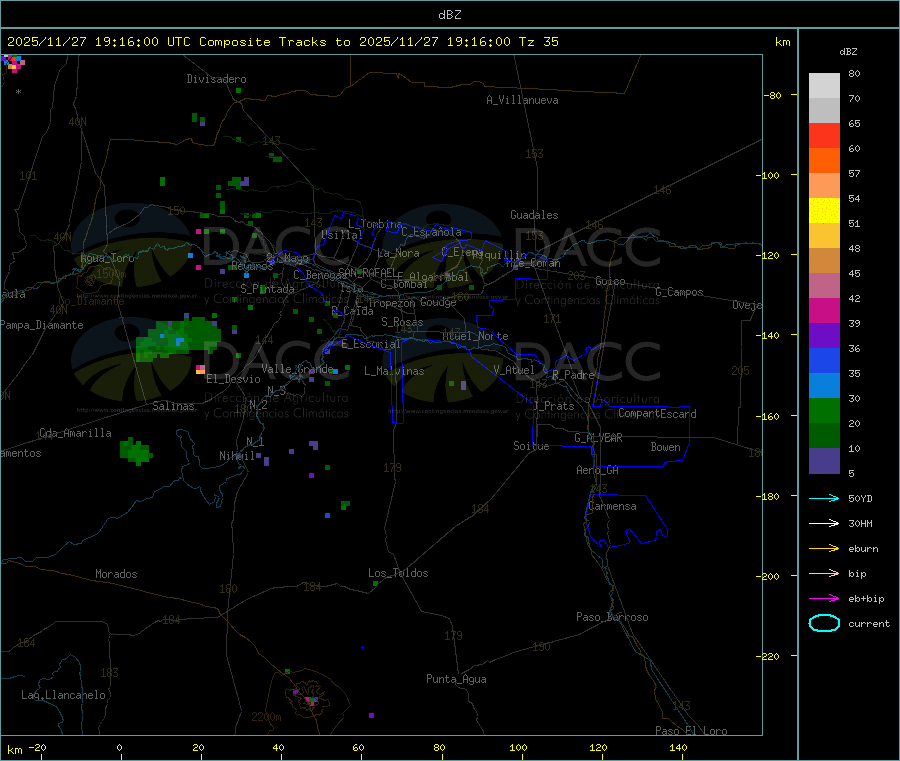Click the pink-yellow echo pixel near El_Desvio

[x=200, y=369]
